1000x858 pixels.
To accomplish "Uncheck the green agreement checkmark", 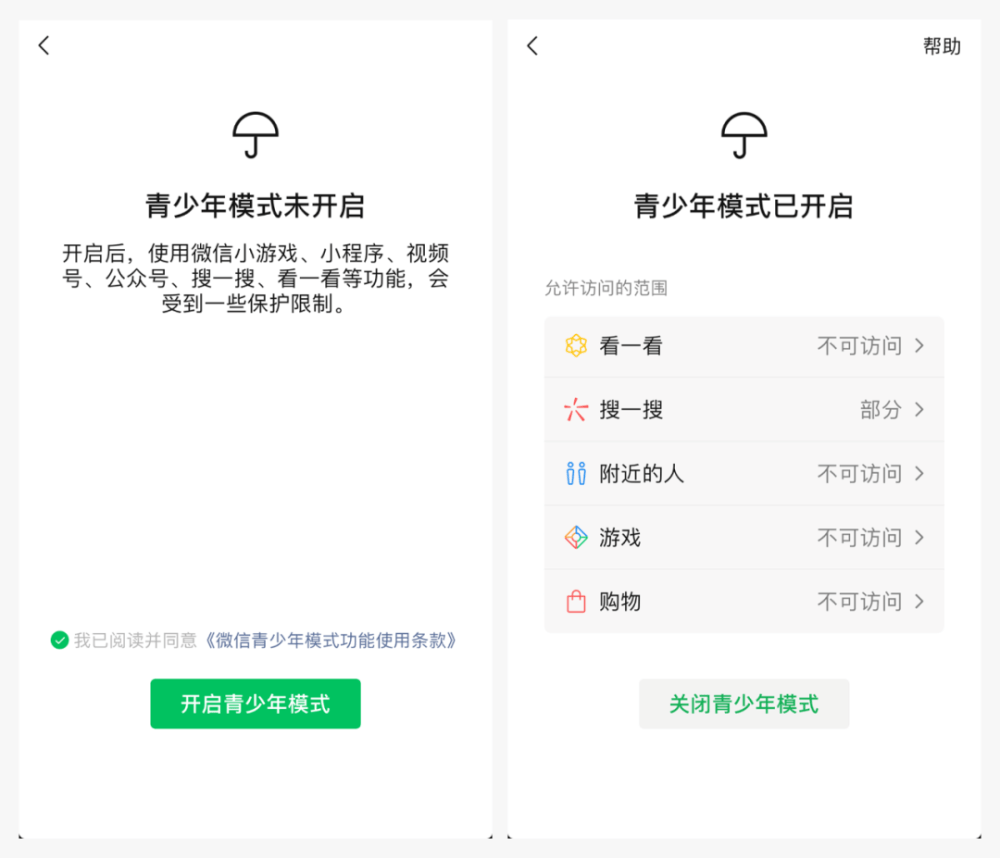I will coord(59,640).
